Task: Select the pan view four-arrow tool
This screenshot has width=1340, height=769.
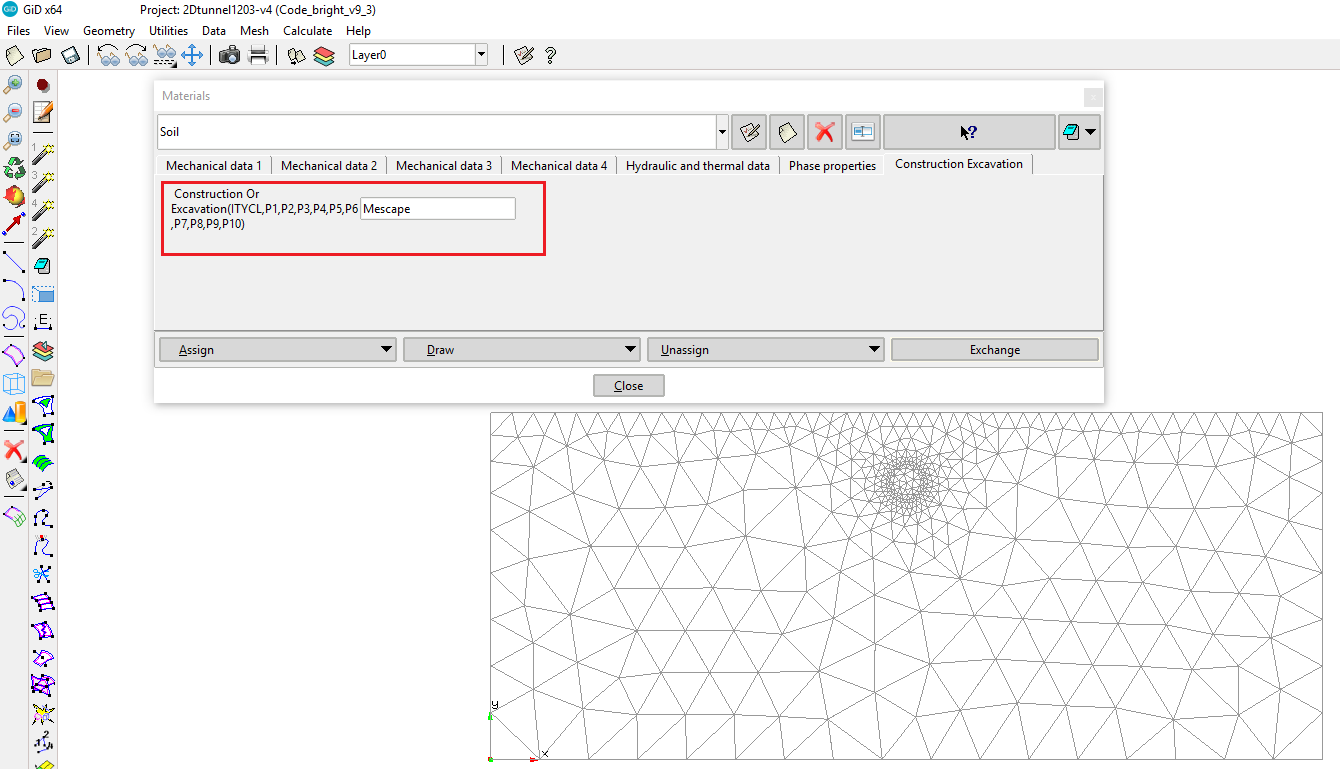Action: click(192, 55)
